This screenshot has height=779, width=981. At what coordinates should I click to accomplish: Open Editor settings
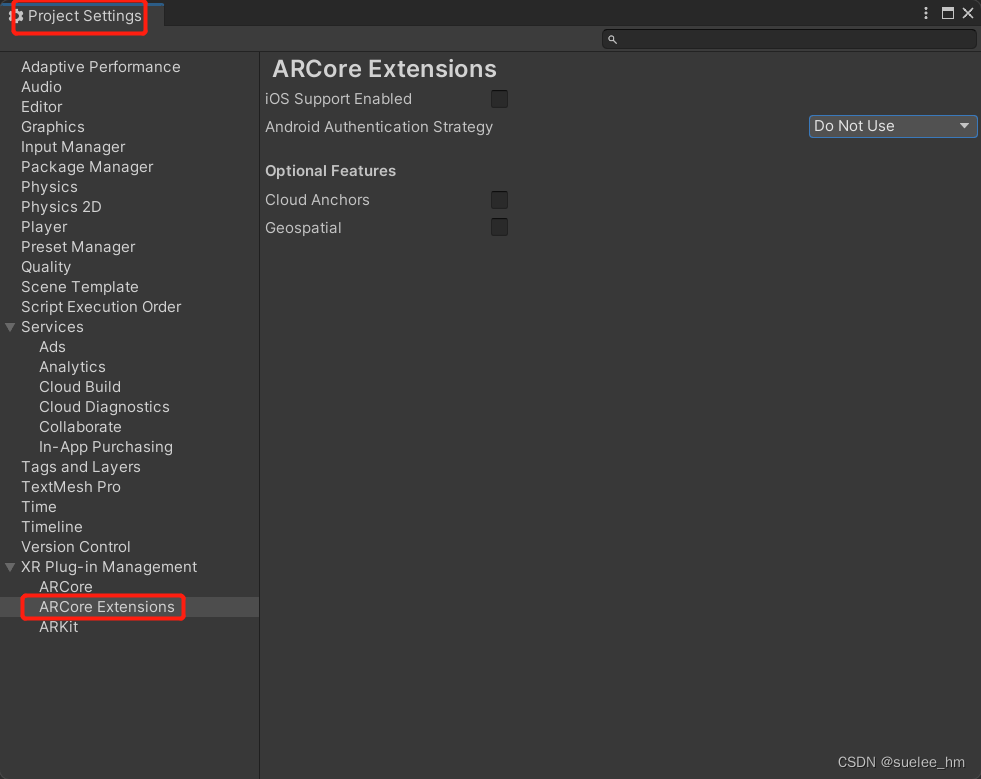42,107
